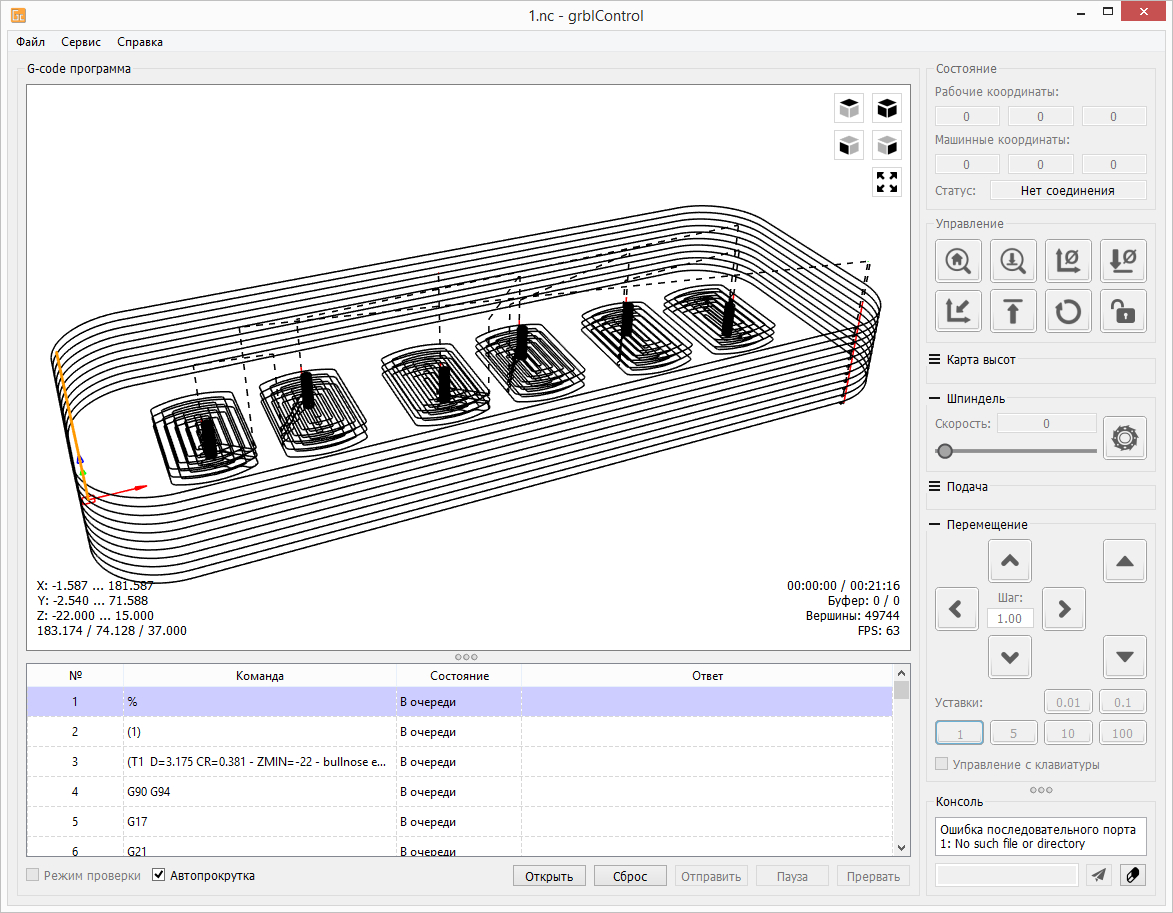Open the Файл menu
The image size is (1173, 913).
point(30,42)
